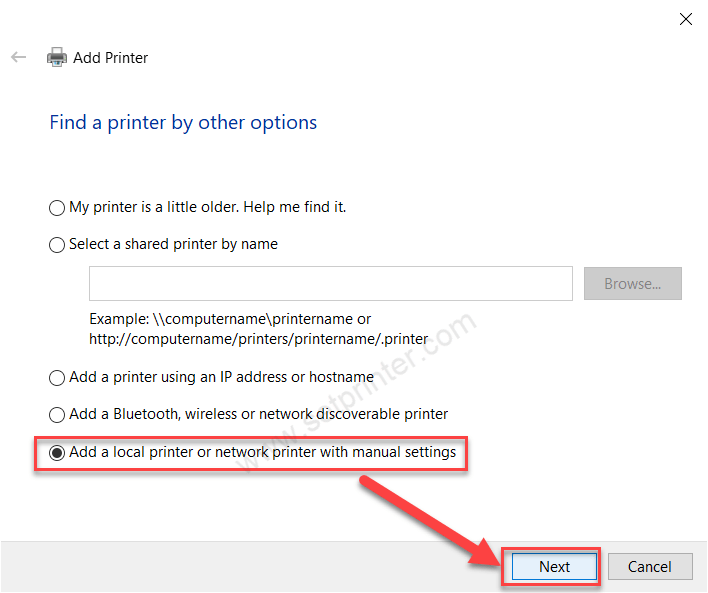Click the Browse... button

633,284
